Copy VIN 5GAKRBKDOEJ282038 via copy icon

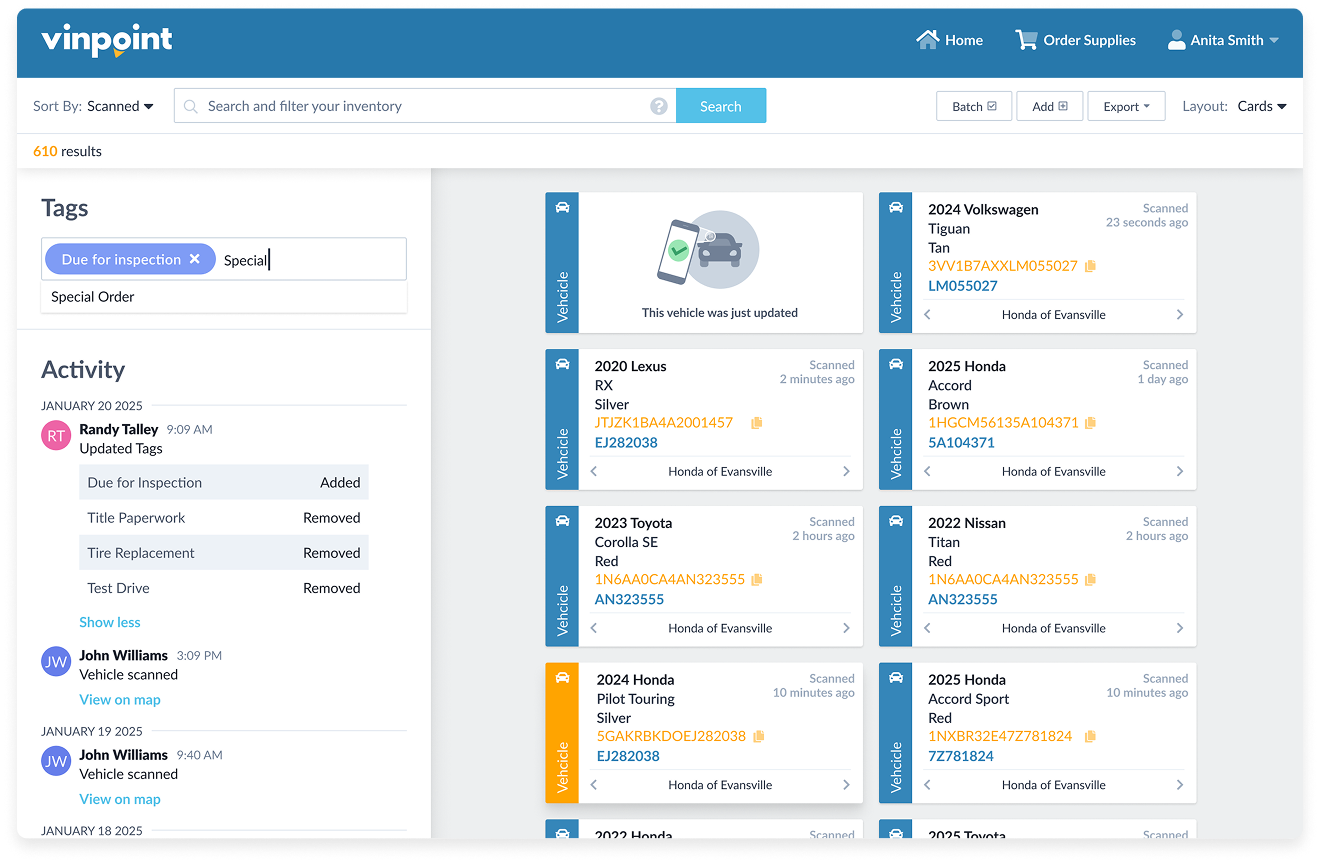coord(758,737)
